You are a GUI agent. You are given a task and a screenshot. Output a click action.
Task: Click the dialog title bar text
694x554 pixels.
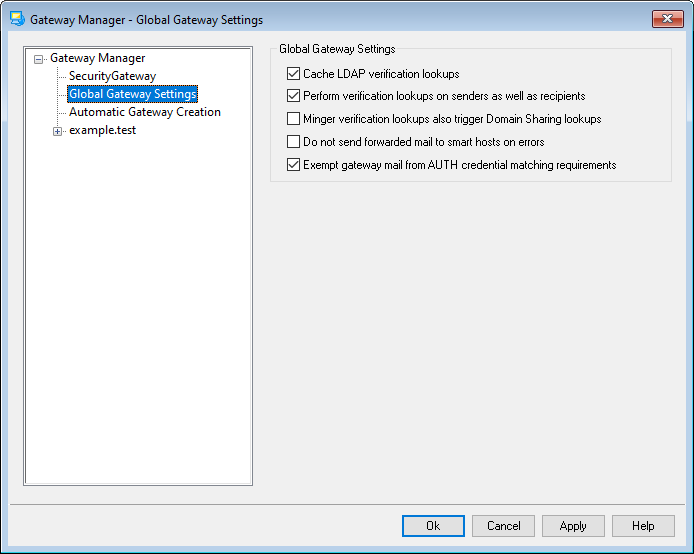(x=146, y=19)
